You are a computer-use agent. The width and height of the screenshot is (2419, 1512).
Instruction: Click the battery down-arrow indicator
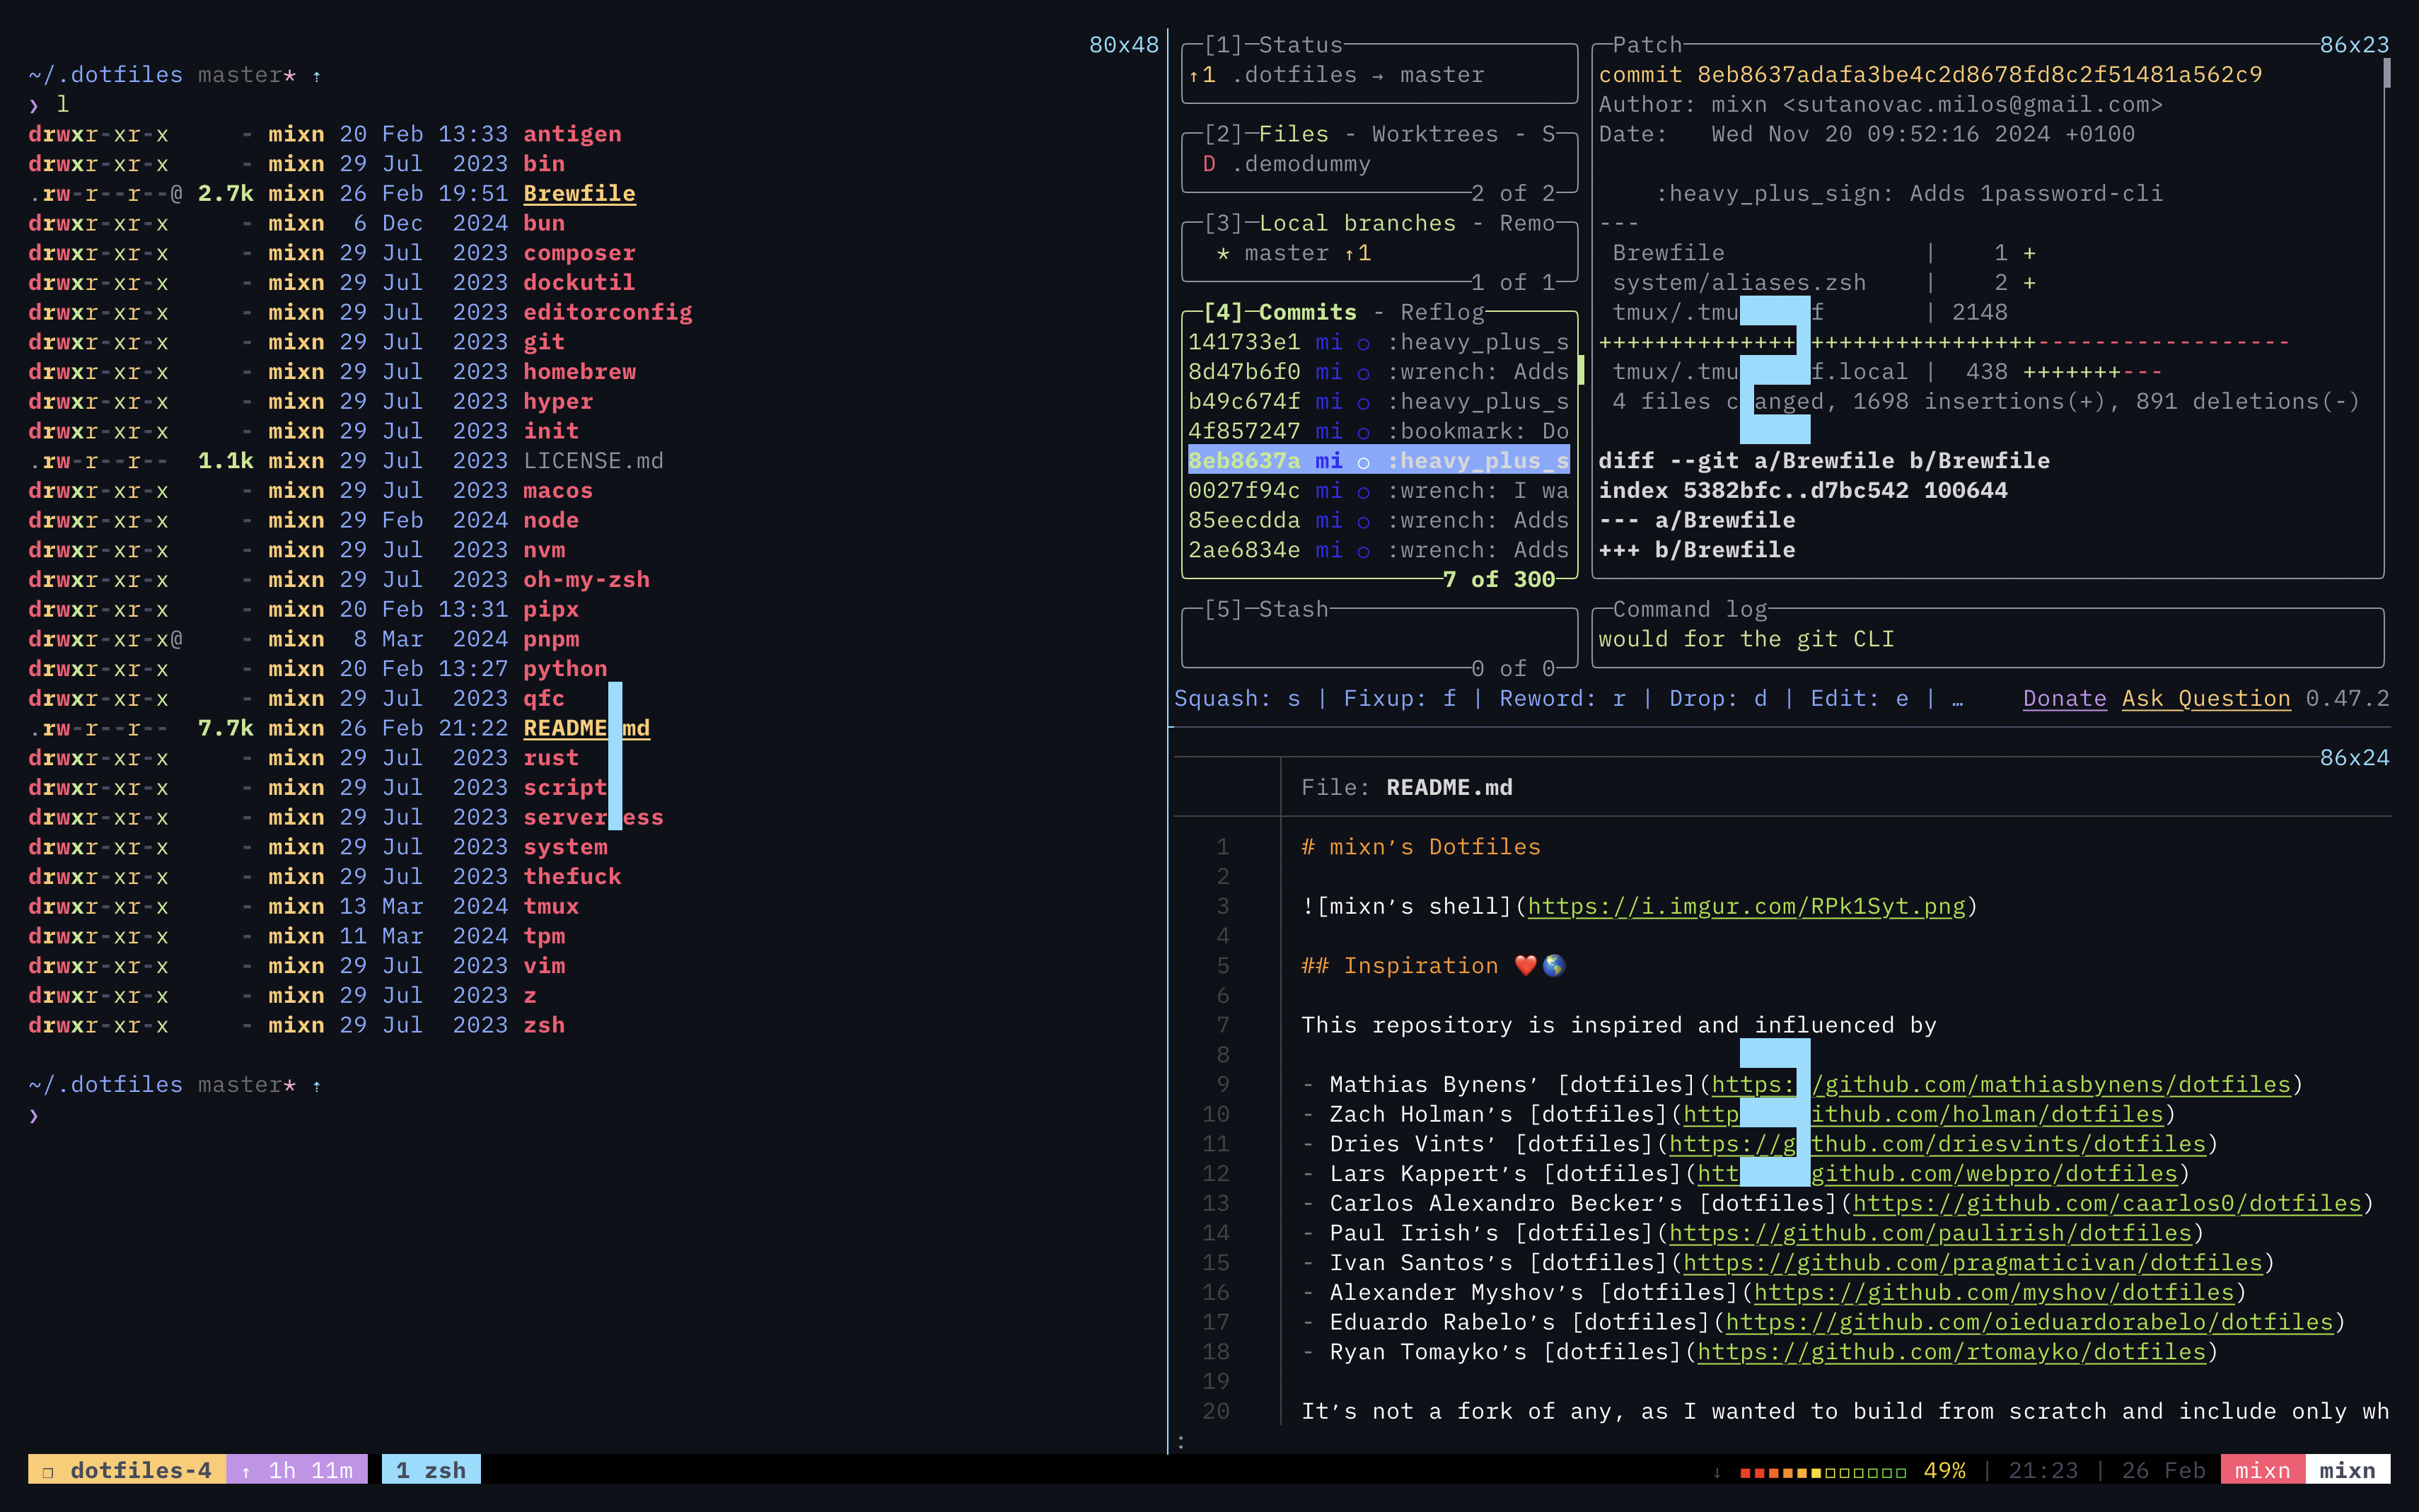click(1717, 1472)
